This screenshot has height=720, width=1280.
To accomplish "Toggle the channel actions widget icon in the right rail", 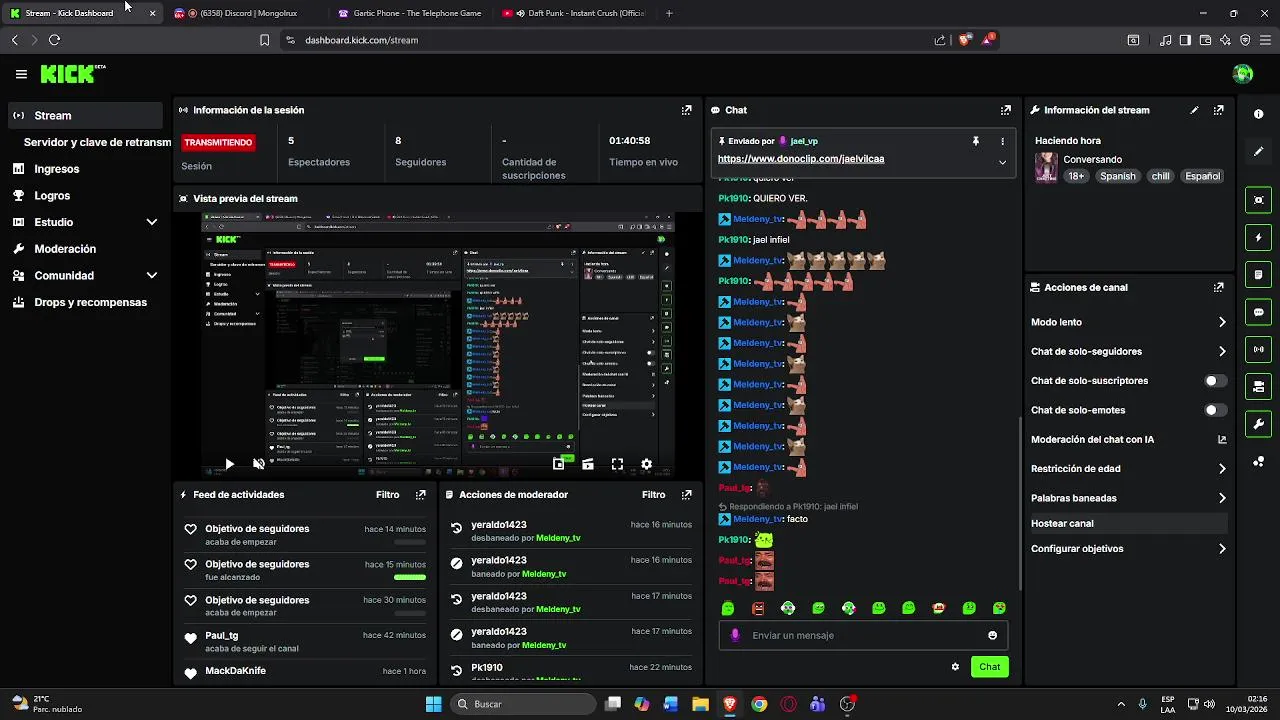I will point(1258,386).
